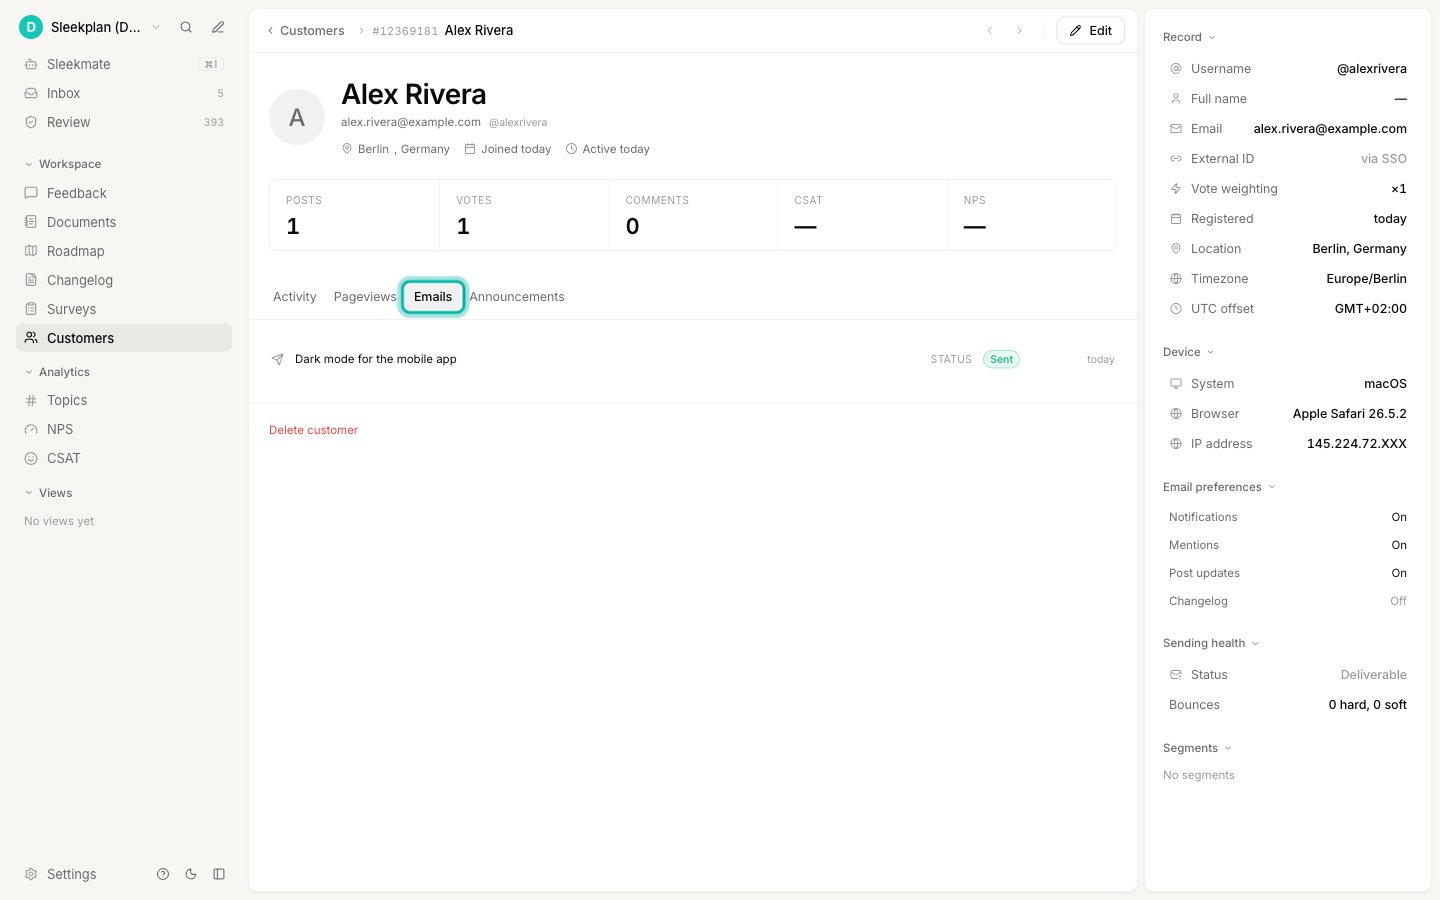
Task: Collapse the Sending health section
Action: pos(1211,643)
